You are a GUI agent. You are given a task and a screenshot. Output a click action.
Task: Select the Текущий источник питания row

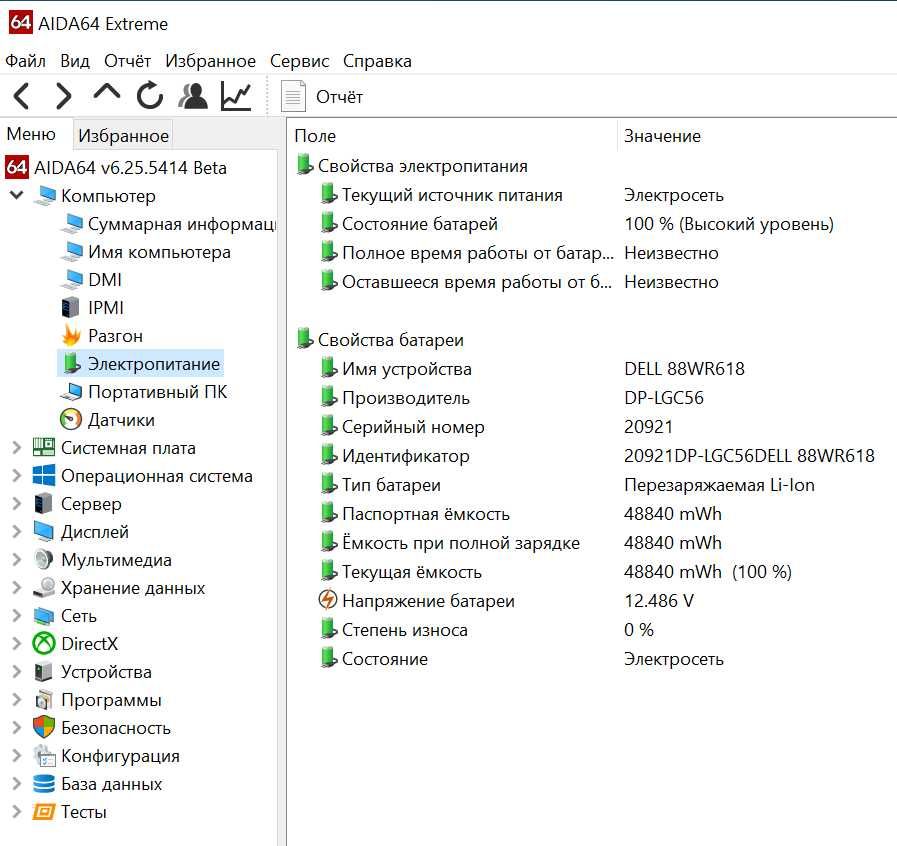click(x=592, y=195)
